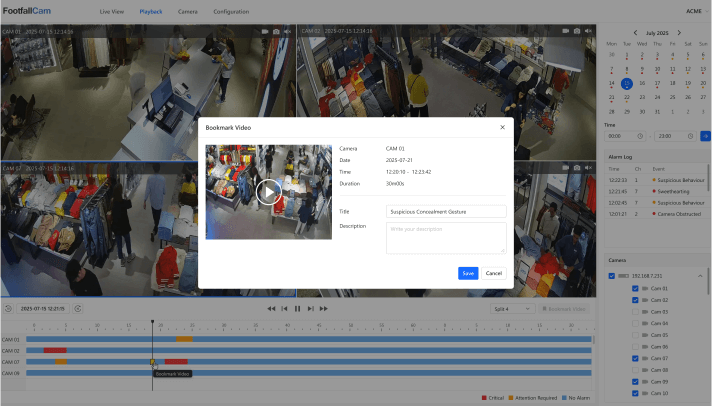Go to the Configuration tab
712x406 pixels.
231,12
